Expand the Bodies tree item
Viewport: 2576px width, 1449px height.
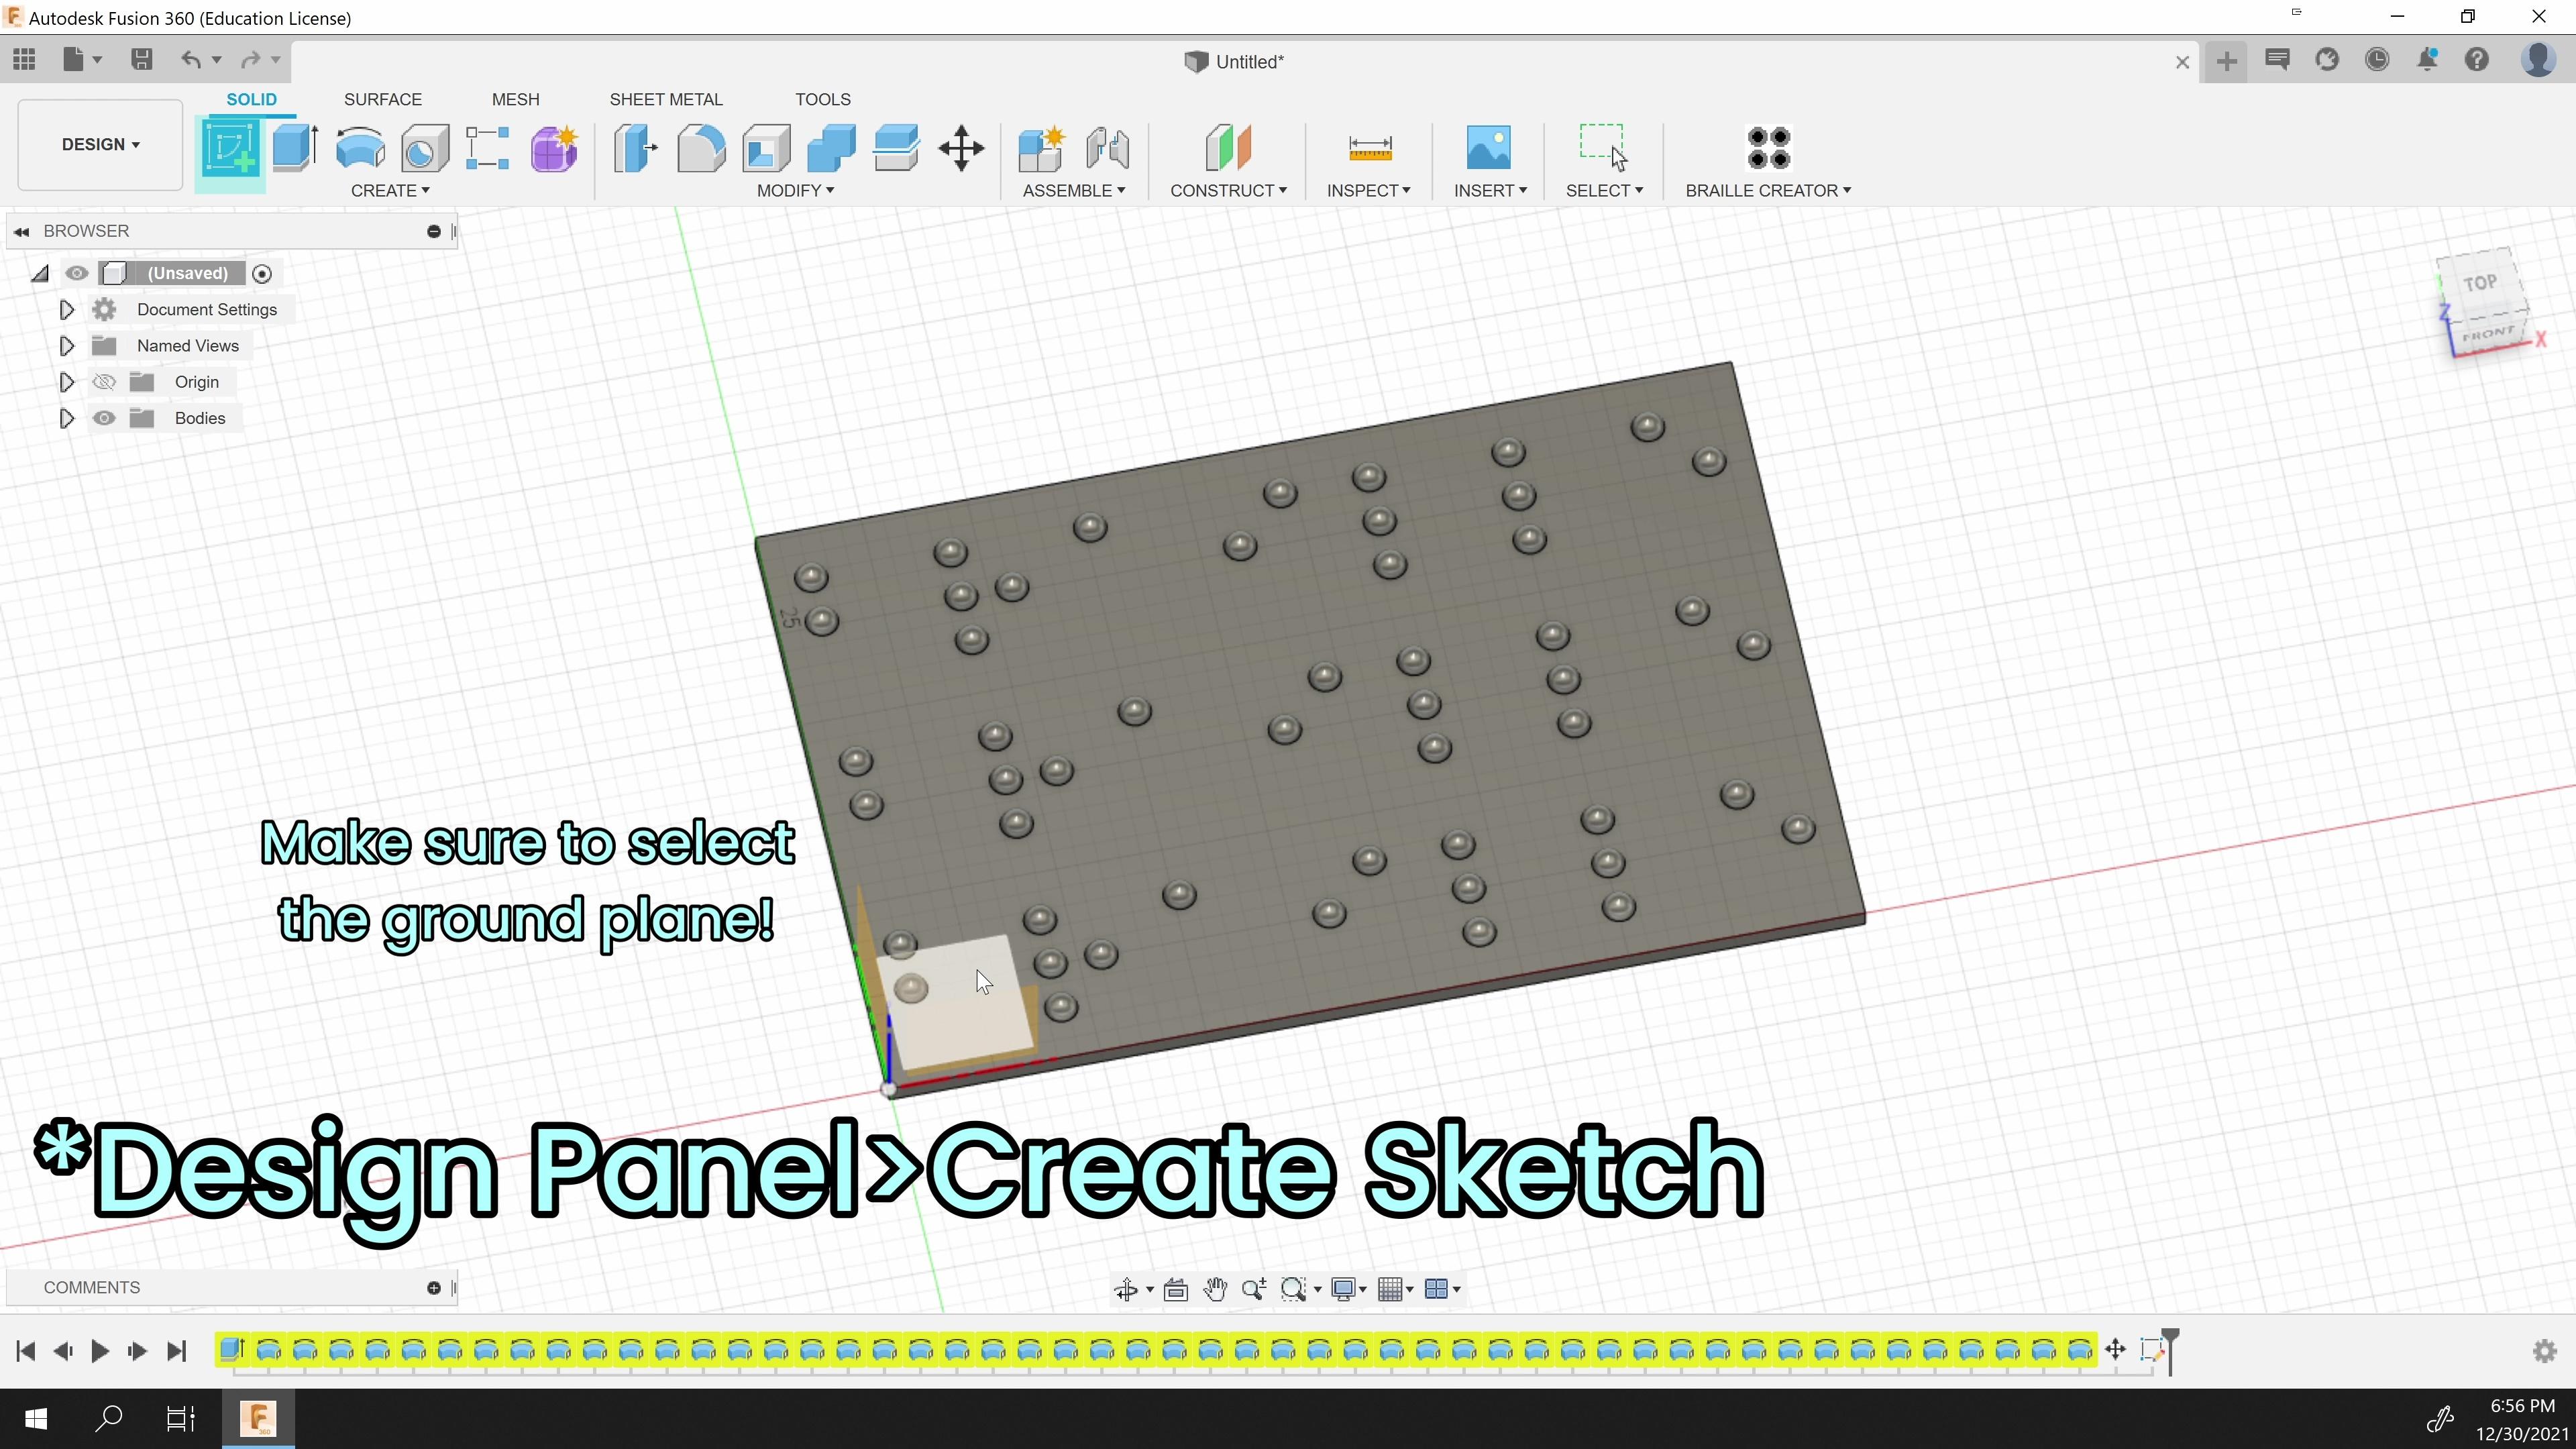(x=64, y=417)
